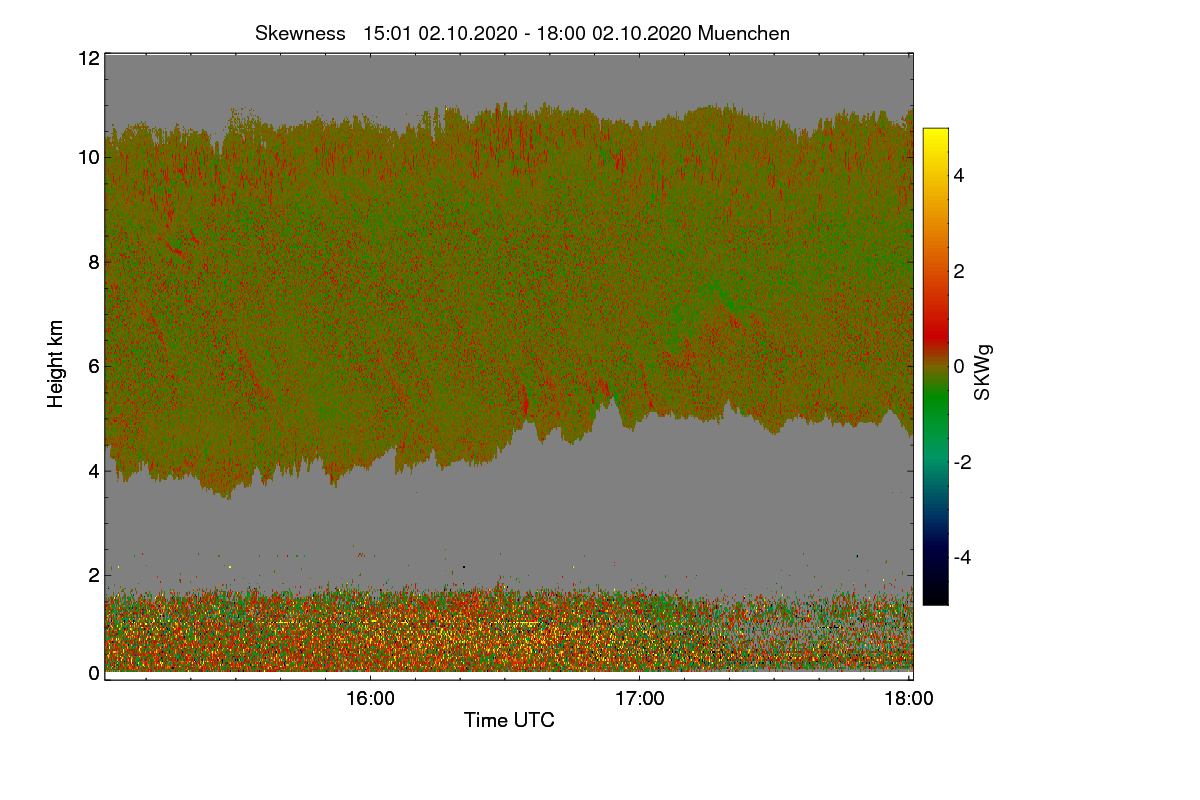Click the colorbar tick label 4

960,176
